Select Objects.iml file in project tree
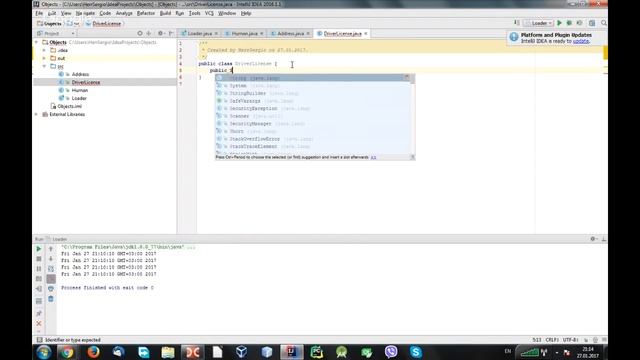This screenshot has width=640, height=360. click(69, 106)
